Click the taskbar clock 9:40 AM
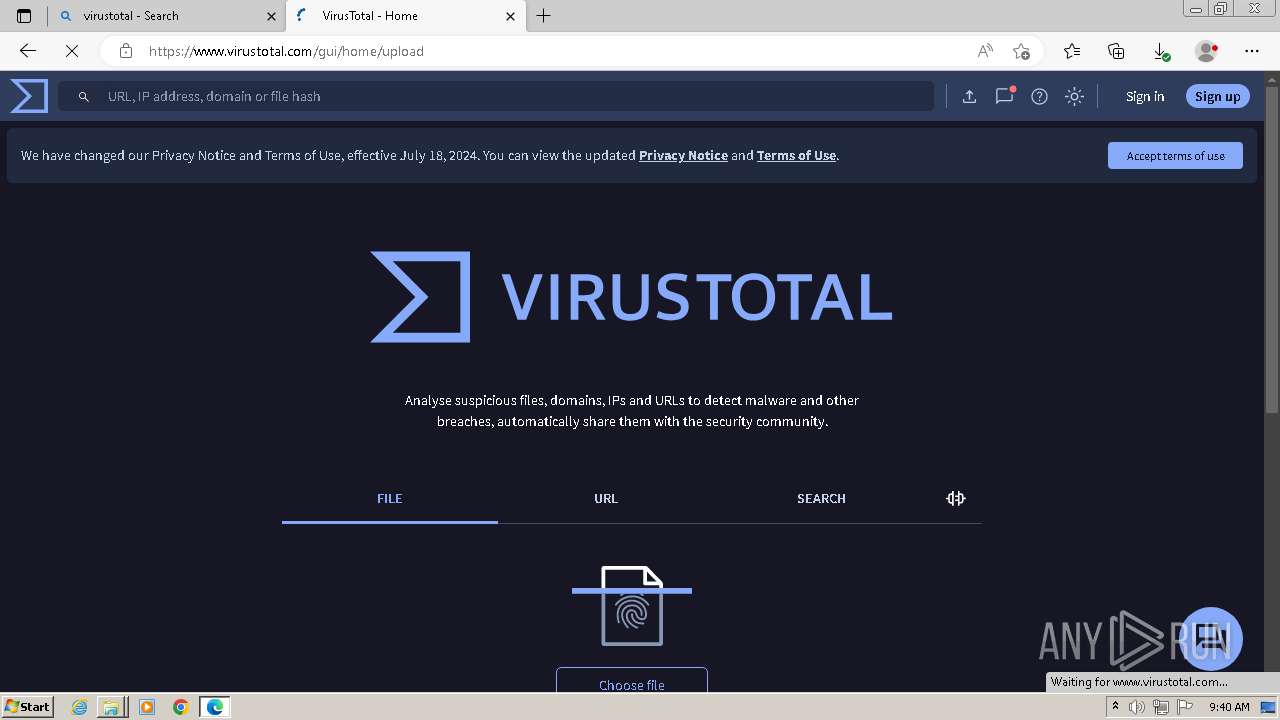 point(1229,707)
